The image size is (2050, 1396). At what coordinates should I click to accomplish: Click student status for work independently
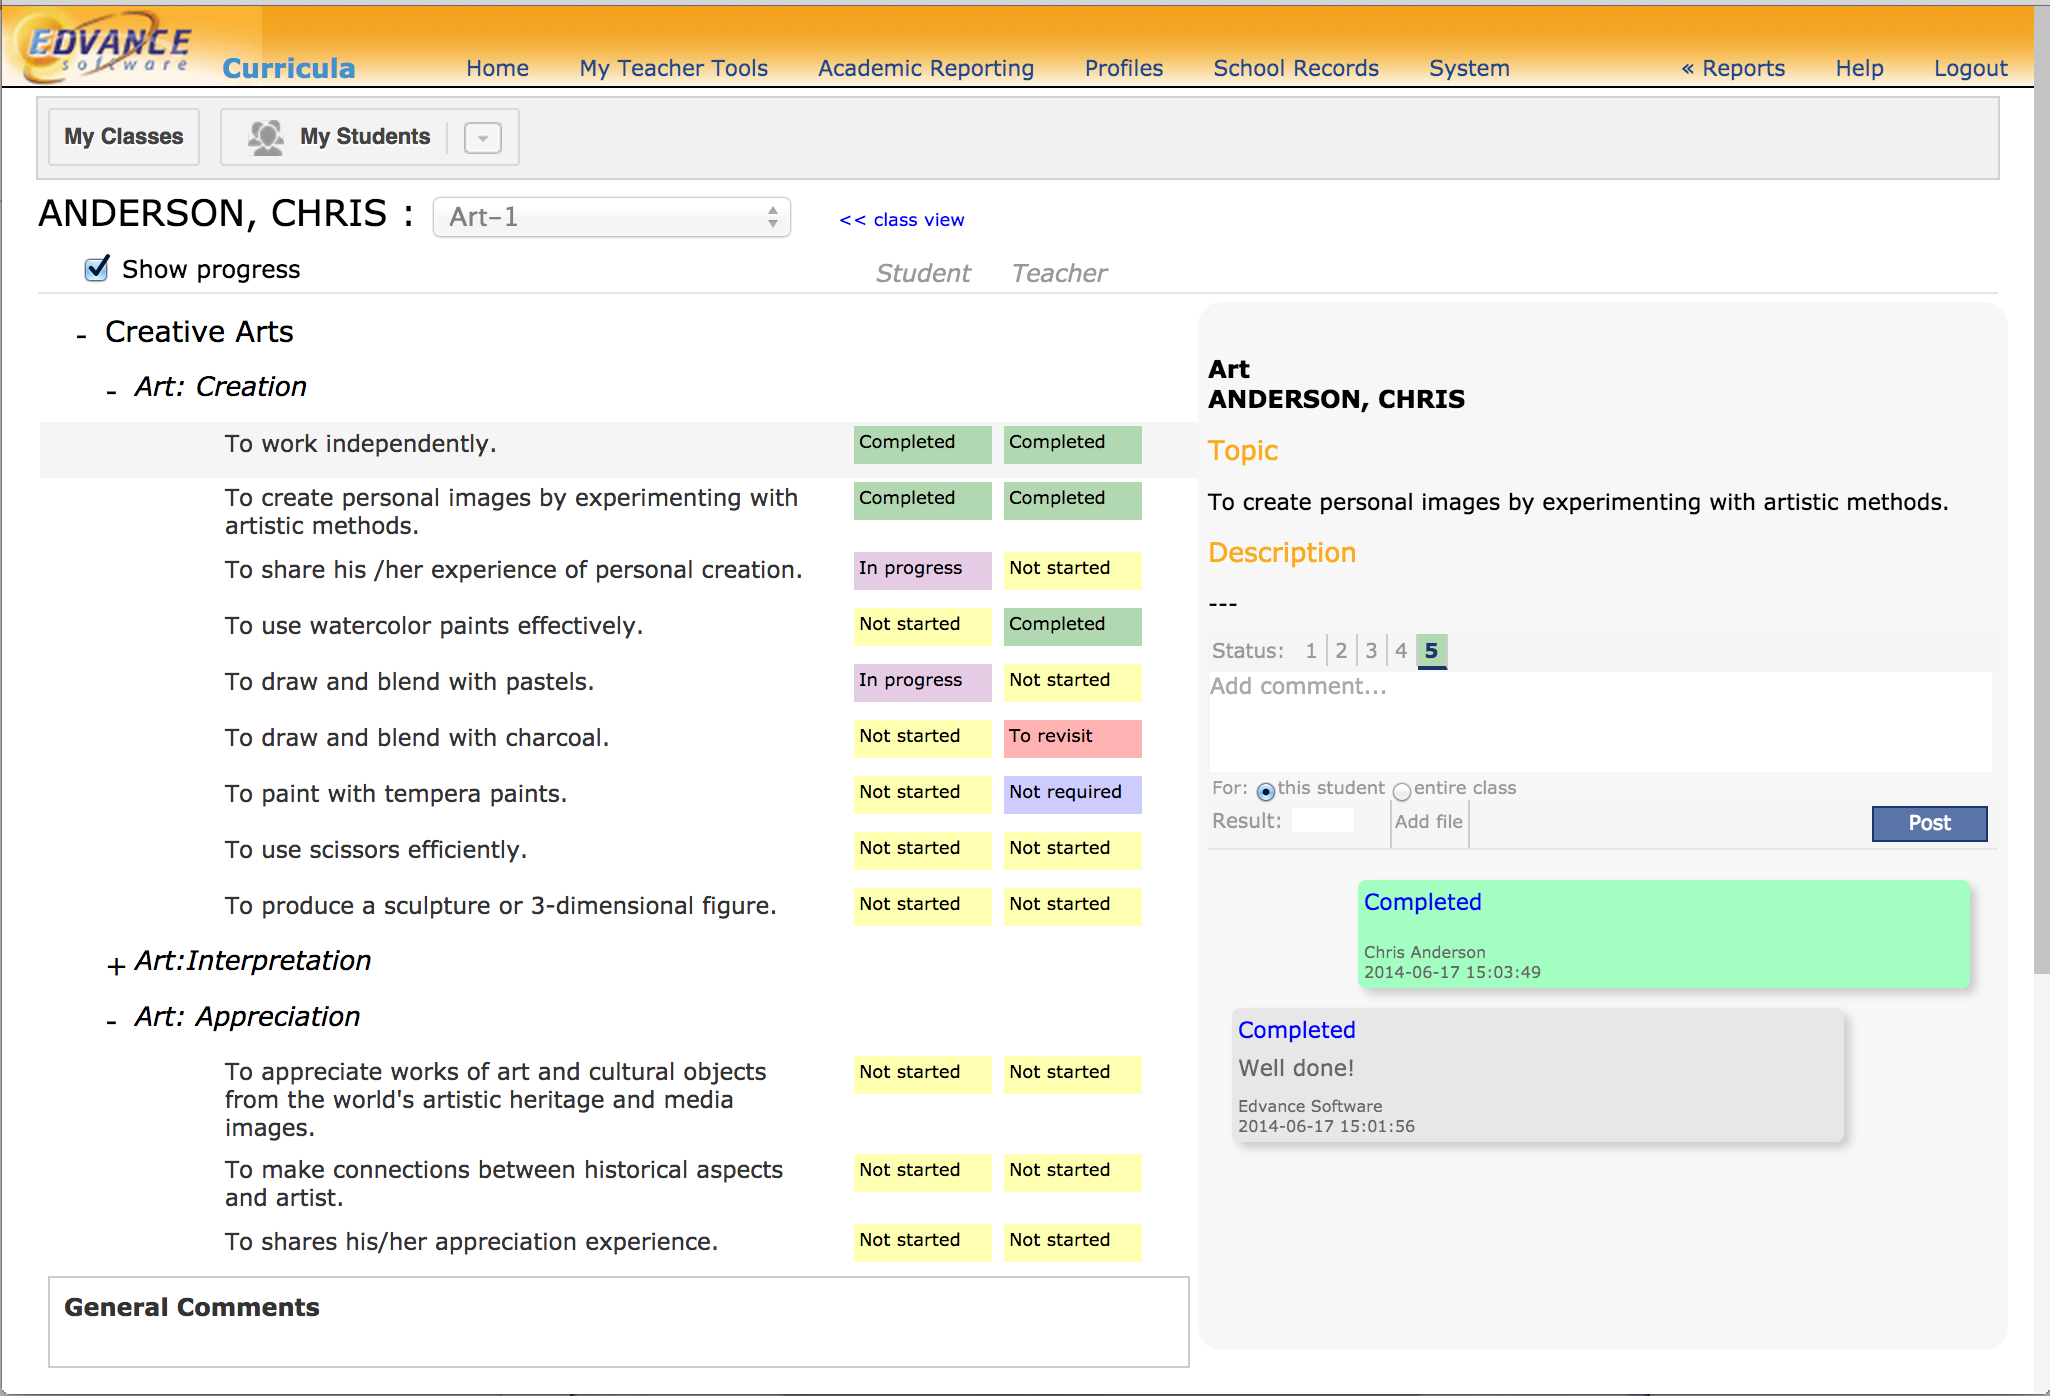[922, 444]
